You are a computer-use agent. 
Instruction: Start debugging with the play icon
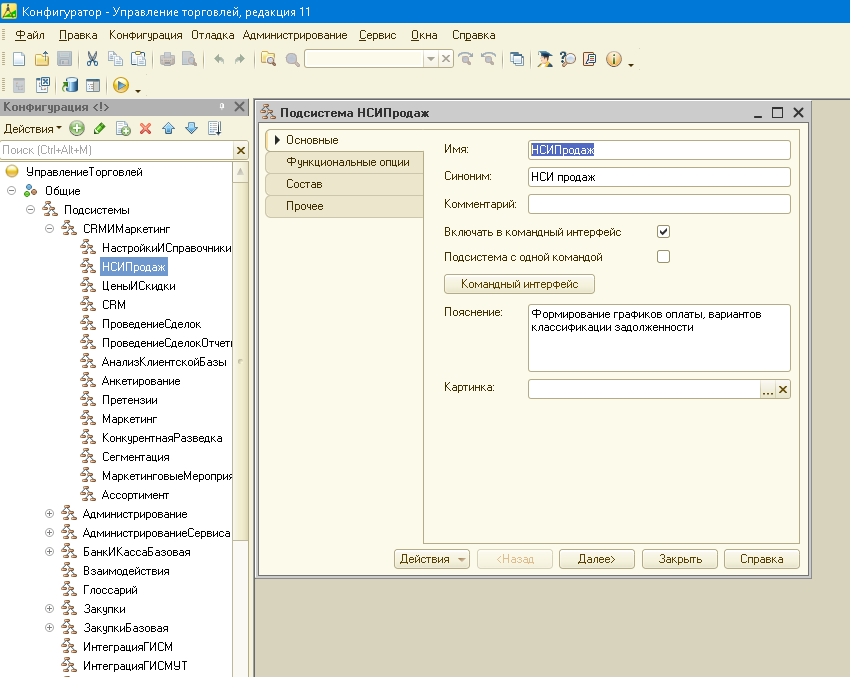[121, 86]
